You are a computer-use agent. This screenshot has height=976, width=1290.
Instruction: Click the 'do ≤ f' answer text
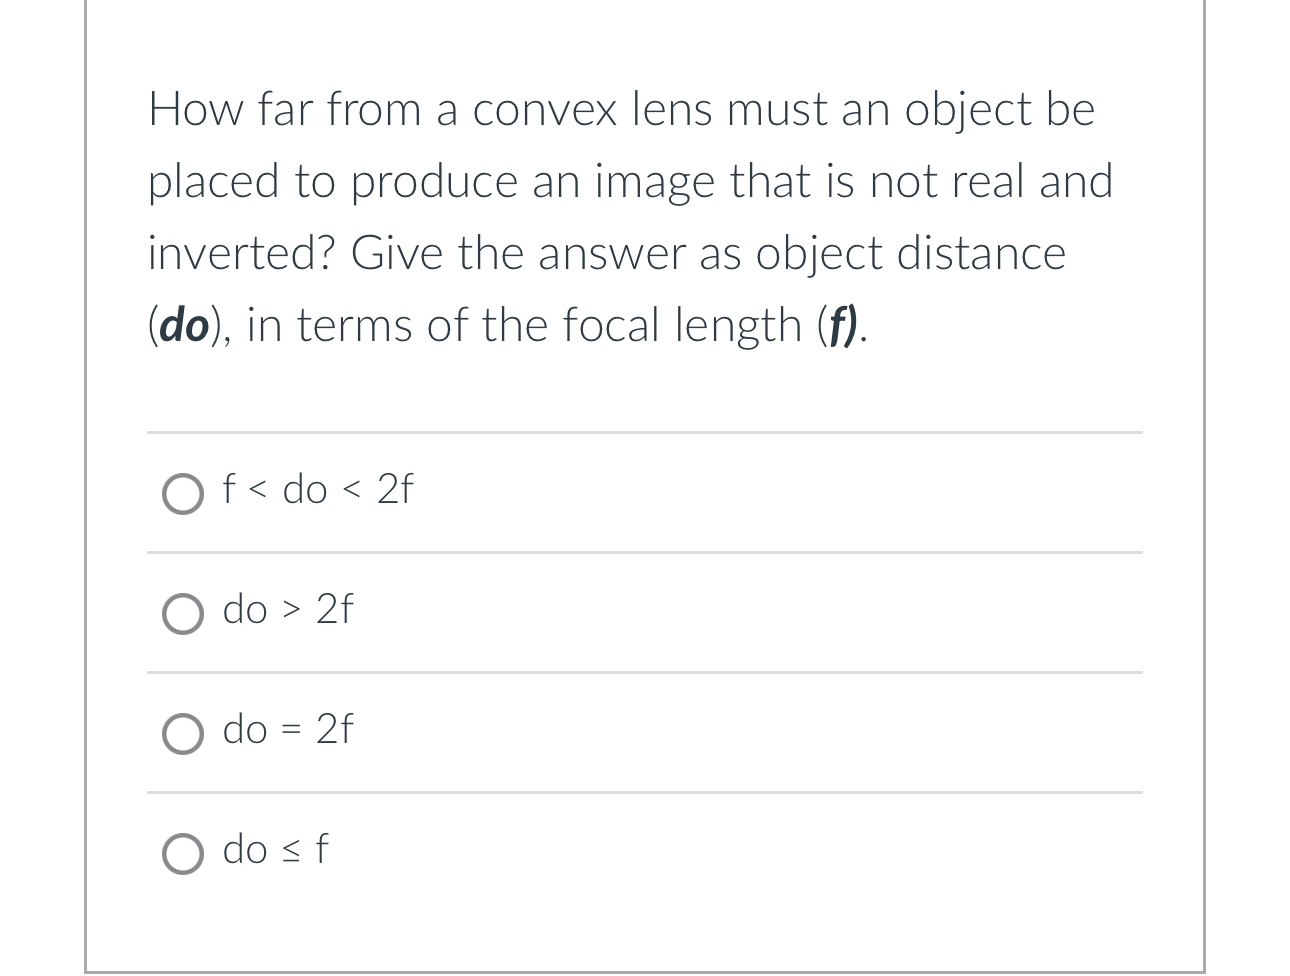tap(275, 849)
